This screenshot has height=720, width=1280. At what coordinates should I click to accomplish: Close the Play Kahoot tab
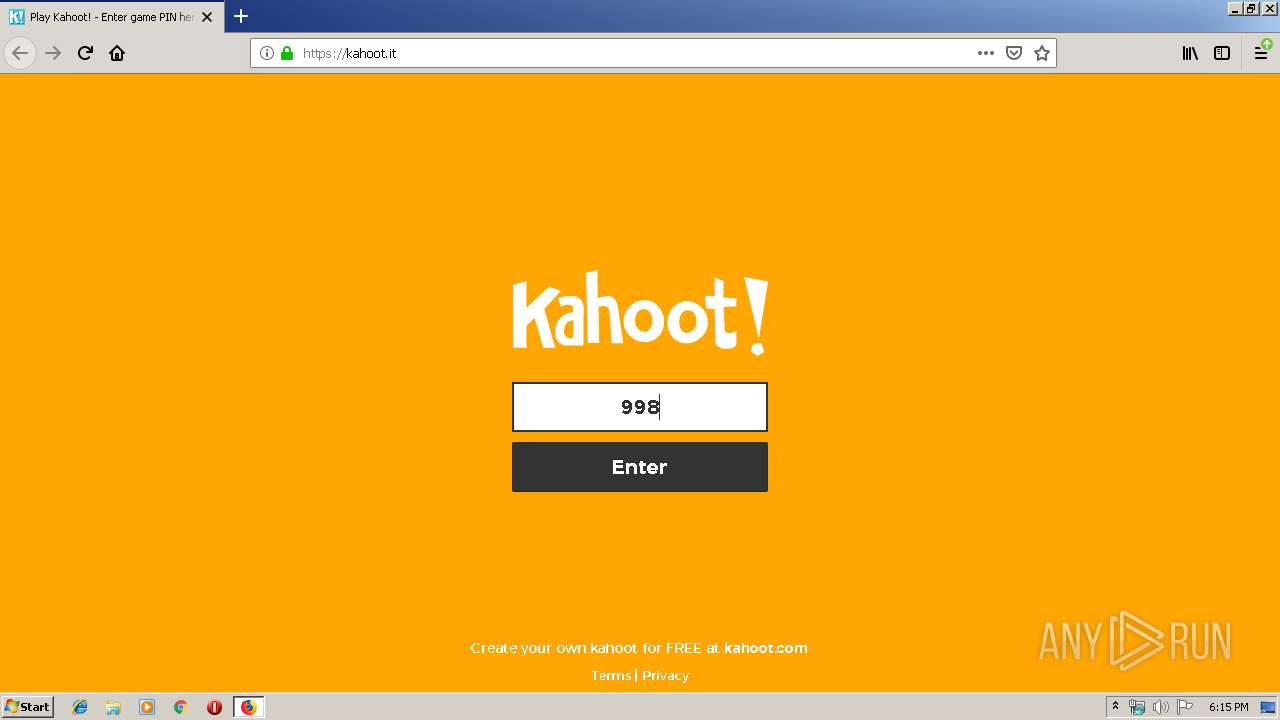(207, 17)
